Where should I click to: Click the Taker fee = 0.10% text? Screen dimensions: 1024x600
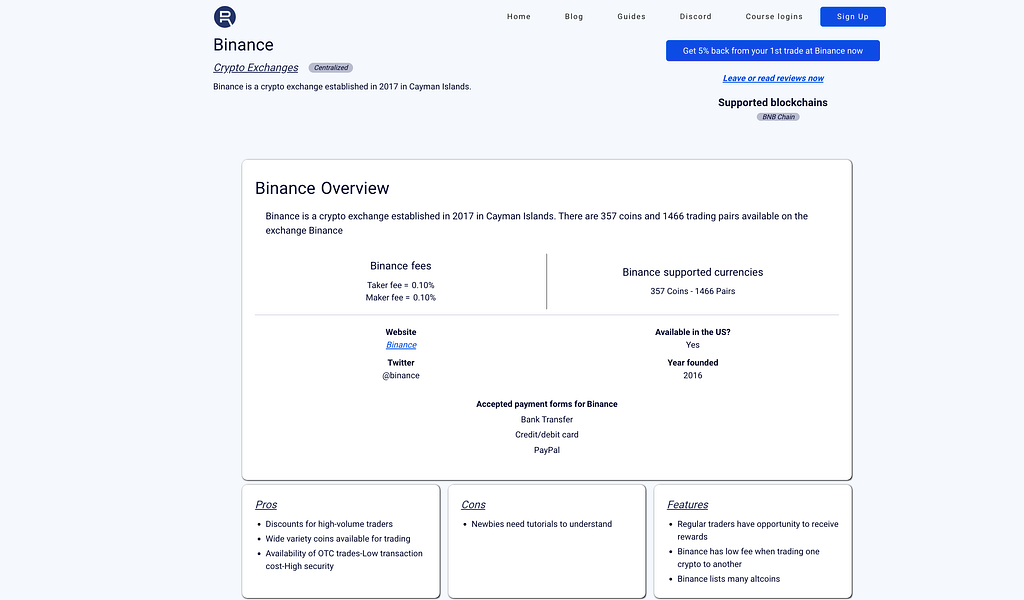pos(400,285)
